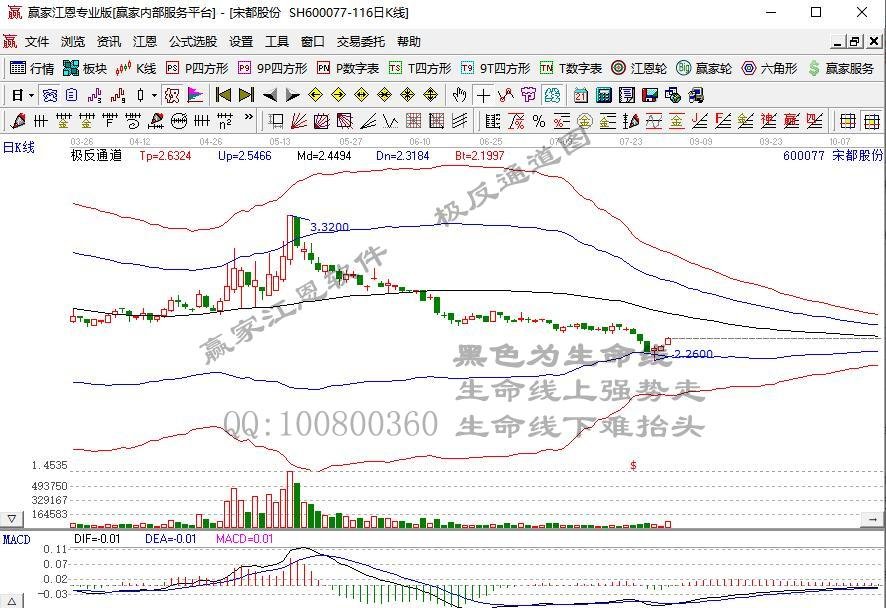Viewport: 886px width, 608px height.
Task: Open the calculator icon
Action: pos(603,95)
